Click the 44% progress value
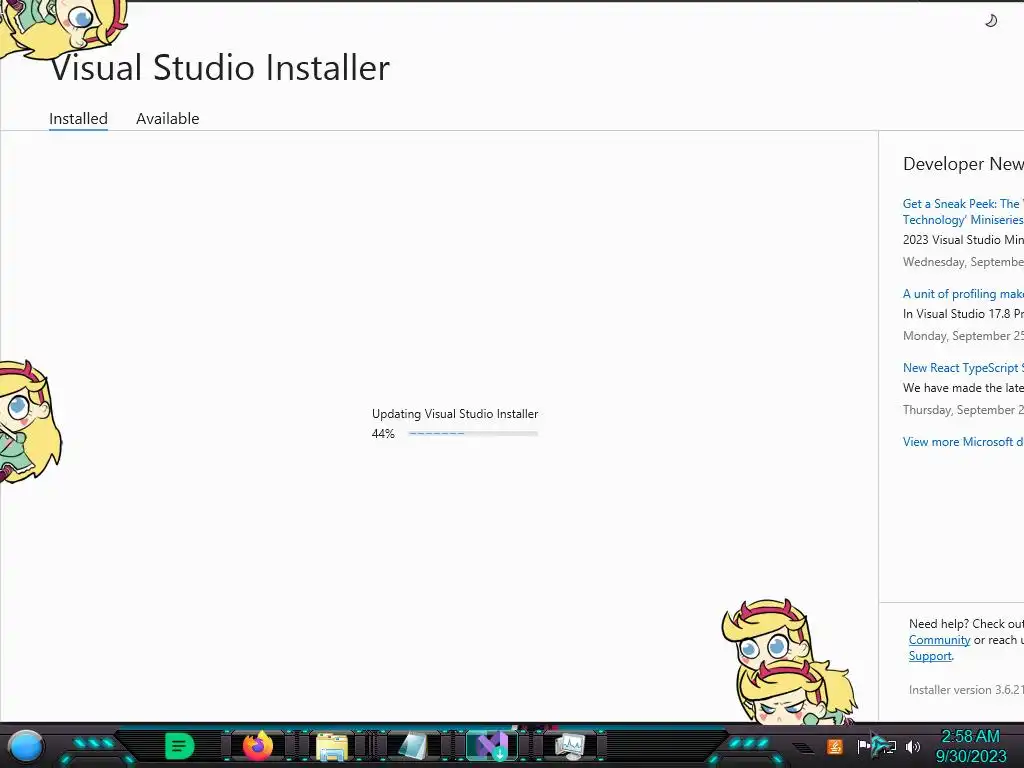The width and height of the screenshot is (1024, 768). (383, 434)
